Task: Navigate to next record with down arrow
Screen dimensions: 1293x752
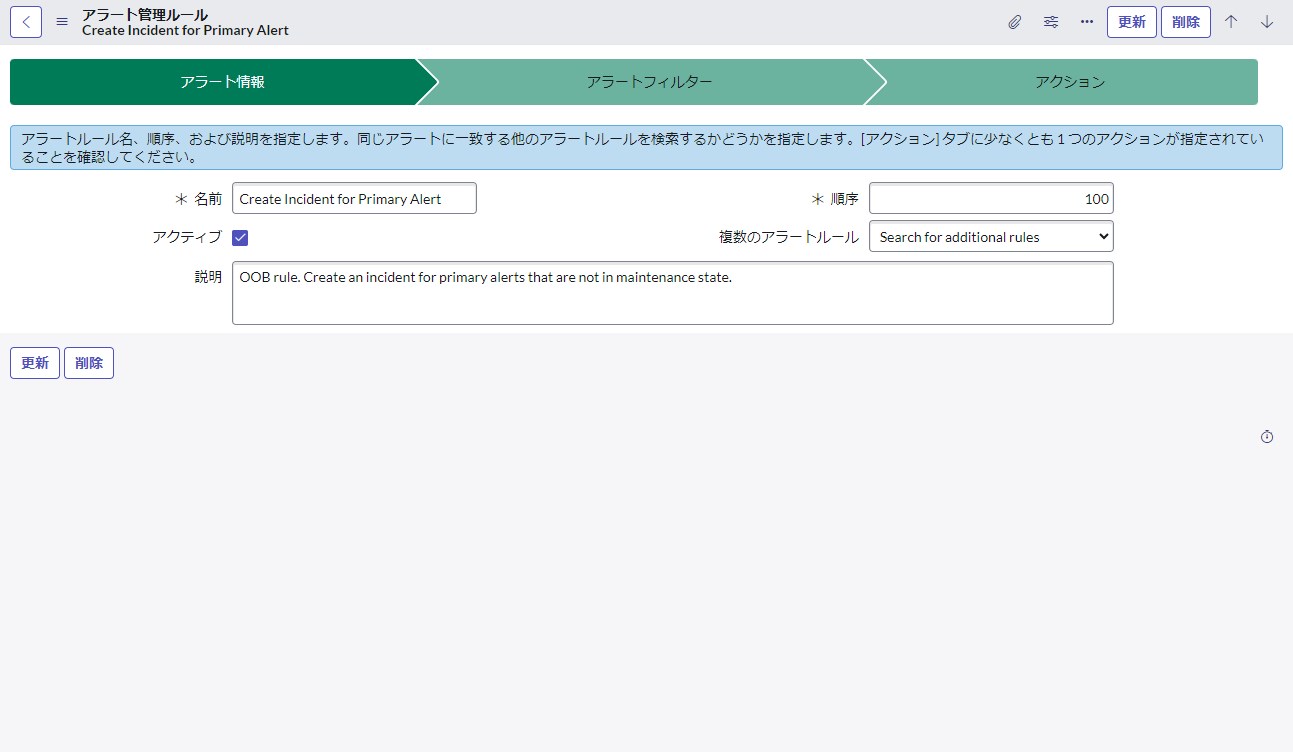Action: [1266, 21]
